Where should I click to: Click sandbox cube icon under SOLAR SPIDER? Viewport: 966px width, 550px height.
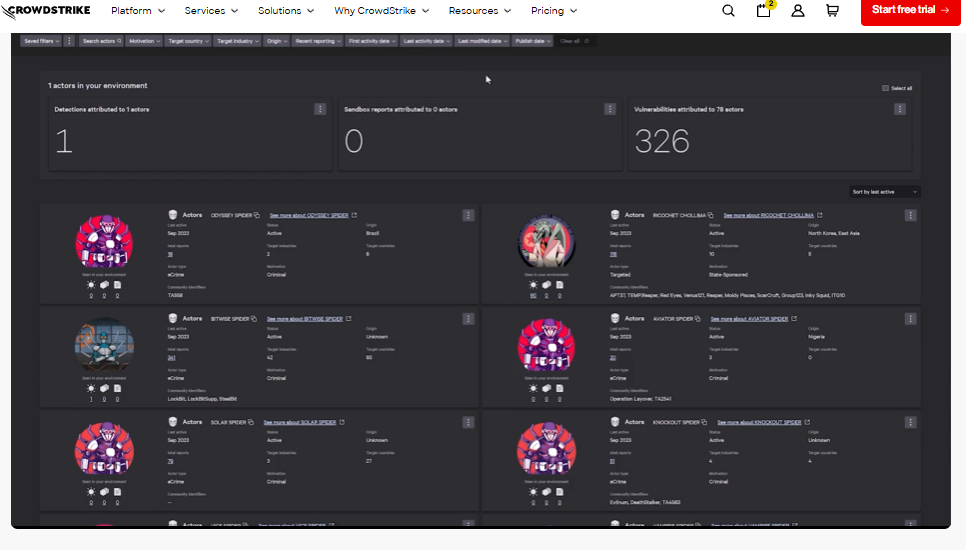pos(104,491)
